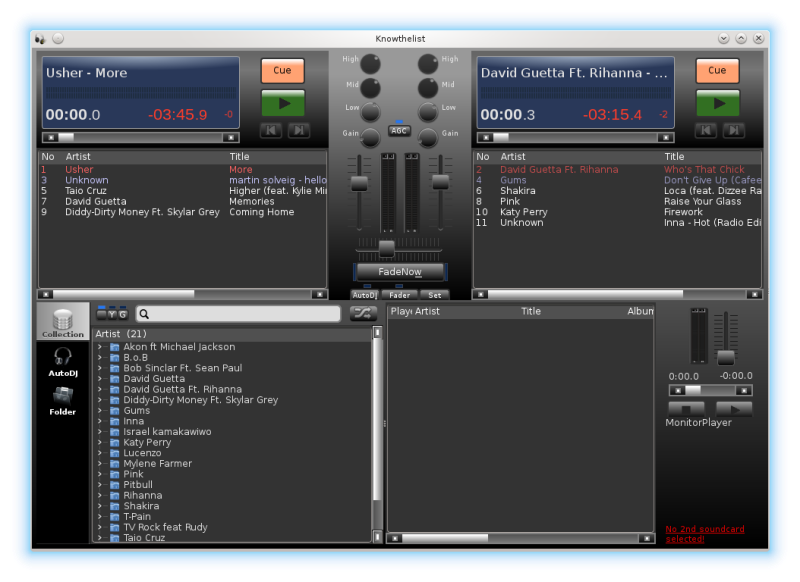Click the left deck High EQ knob
This screenshot has height=582, width=800.
pyautogui.click(x=370, y=64)
